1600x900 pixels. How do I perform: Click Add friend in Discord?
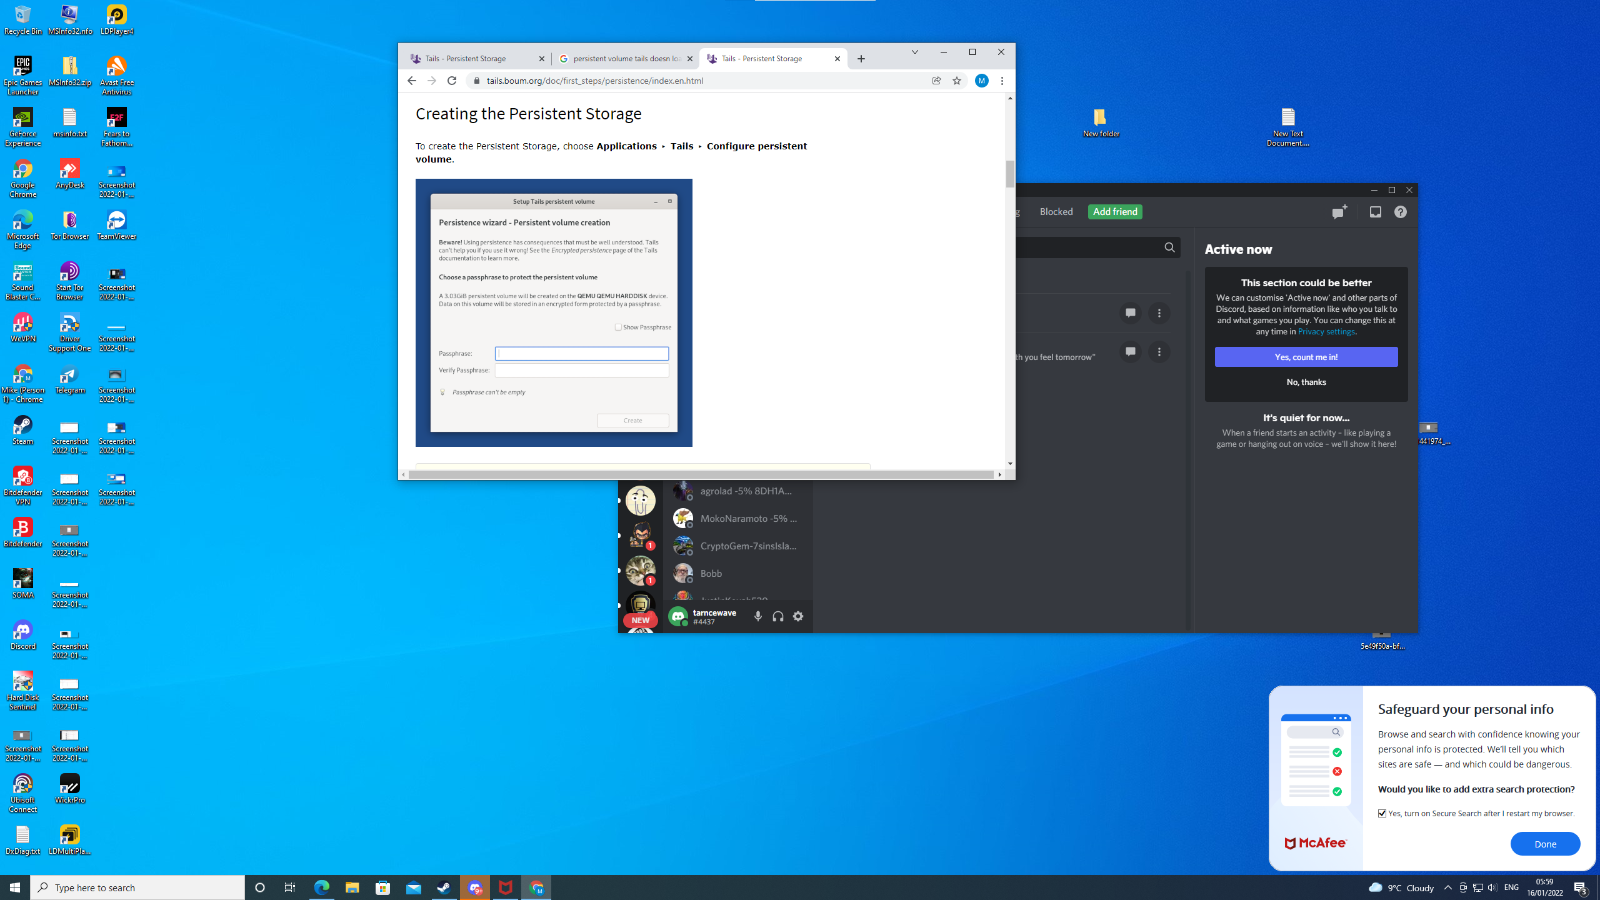pyautogui.click(x=1115, y=212)
